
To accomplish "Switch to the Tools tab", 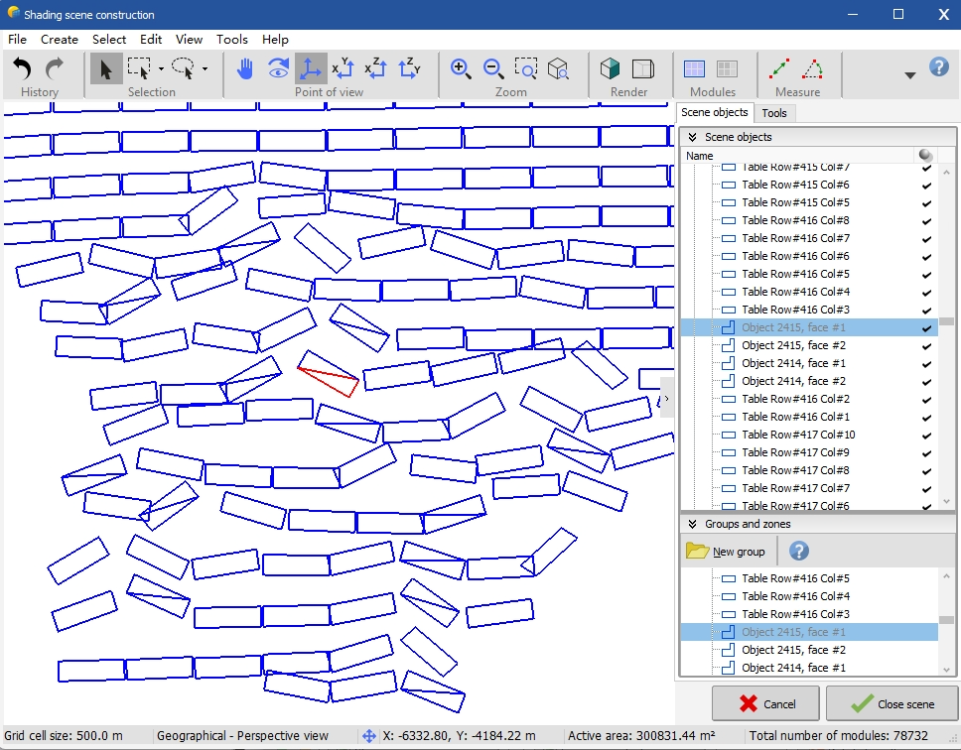I will click(x=774, y=113).
